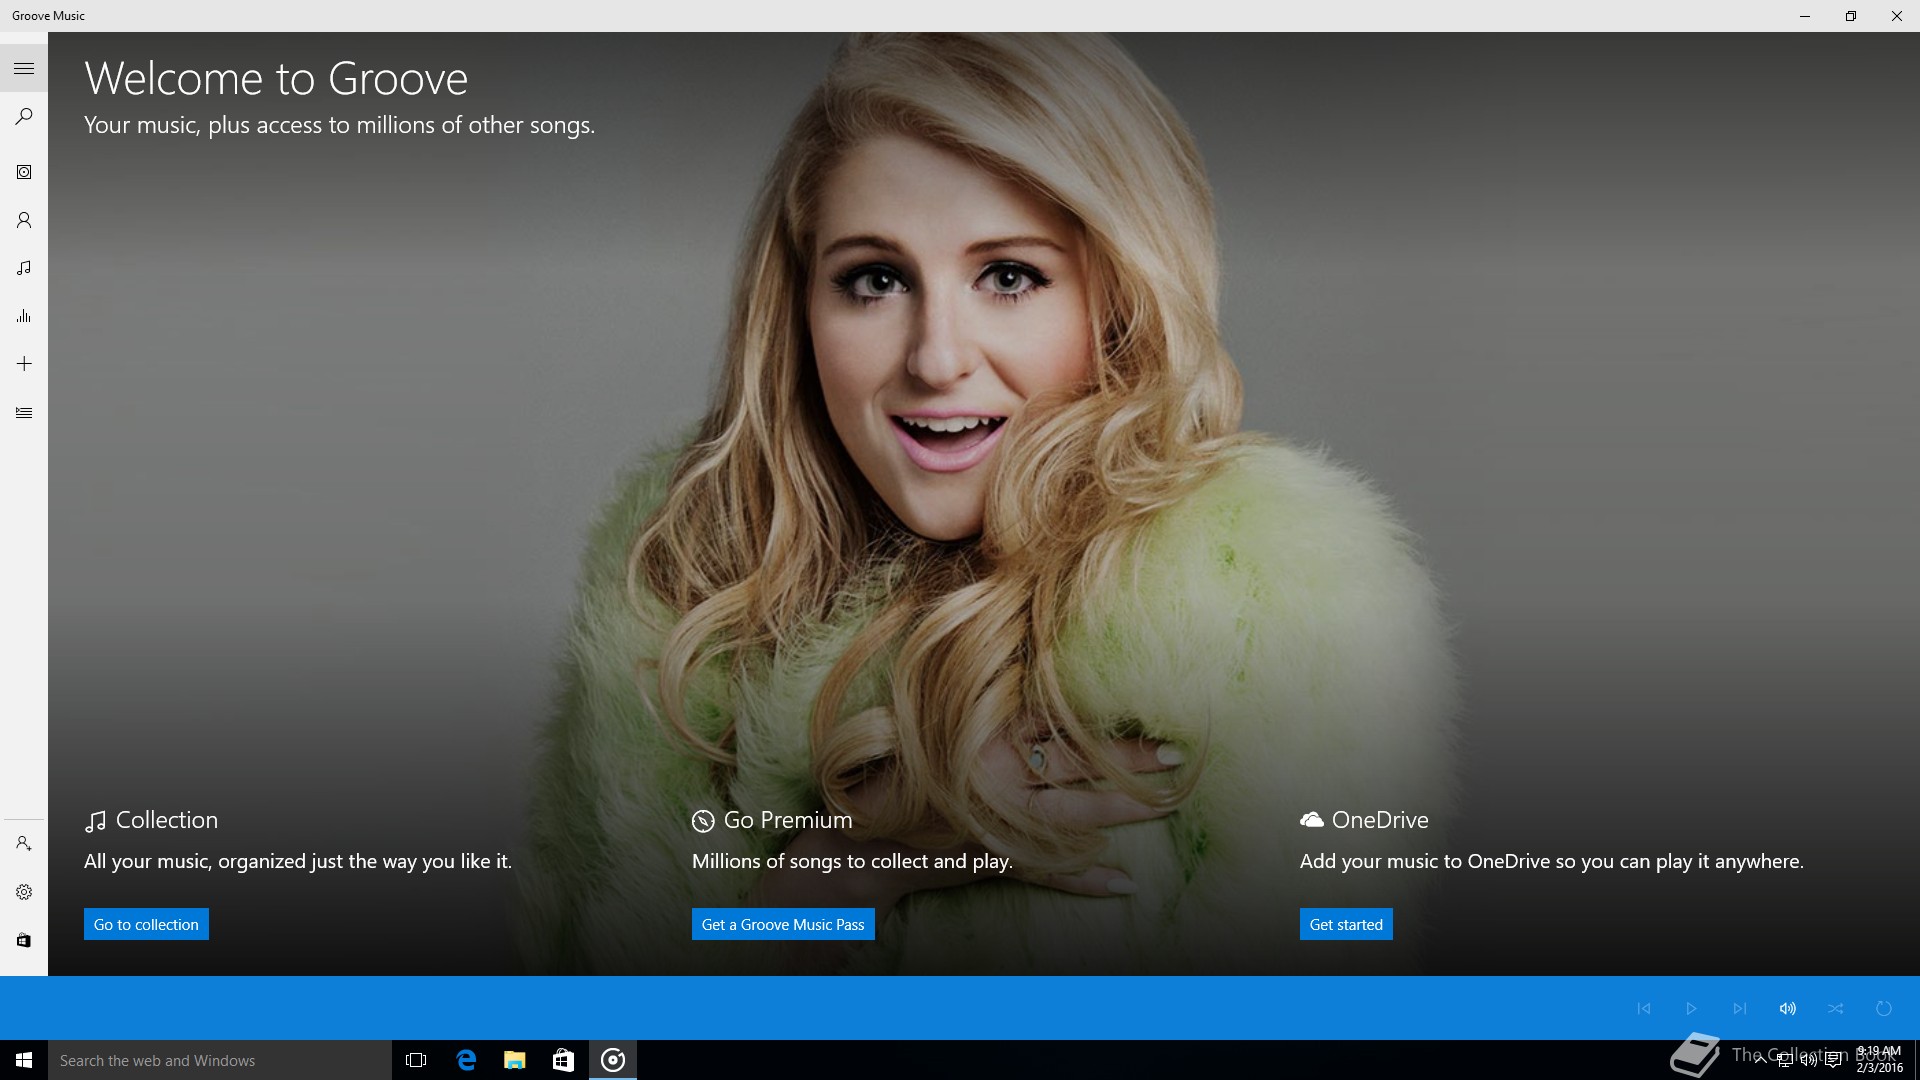Open the Now Playing bars icon

coord(24,316)
